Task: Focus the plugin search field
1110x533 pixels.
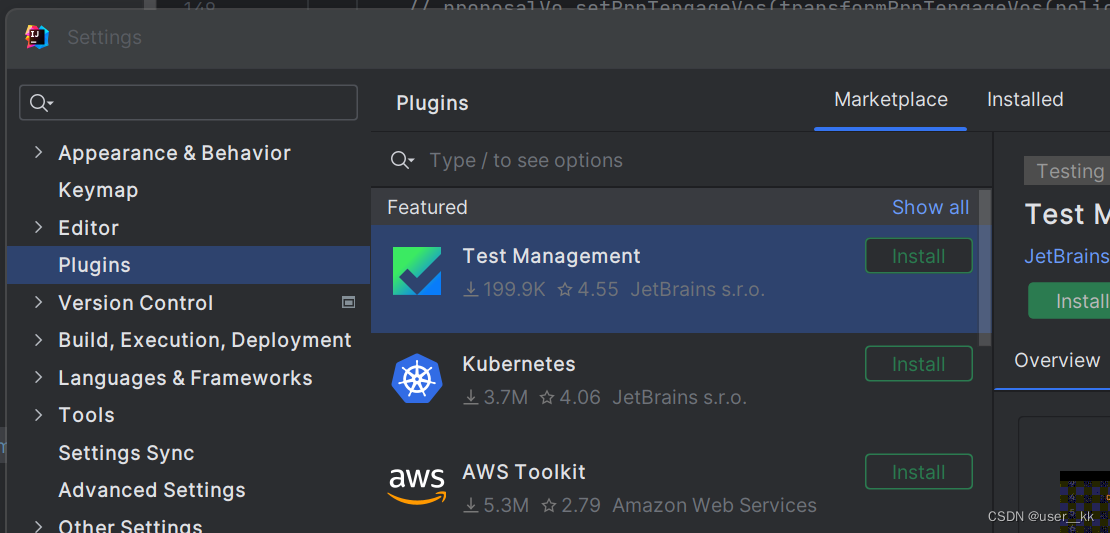Action: pos(690,161)
